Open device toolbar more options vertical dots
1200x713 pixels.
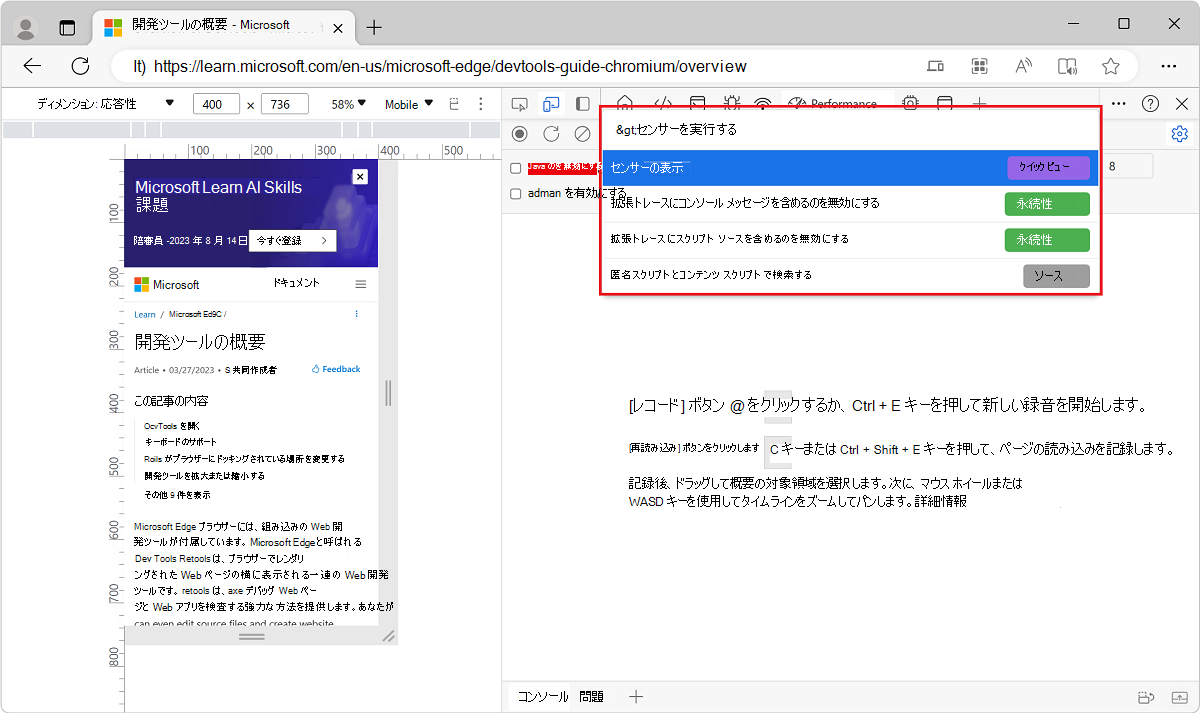pyautogui.click(x=481, y=104)
